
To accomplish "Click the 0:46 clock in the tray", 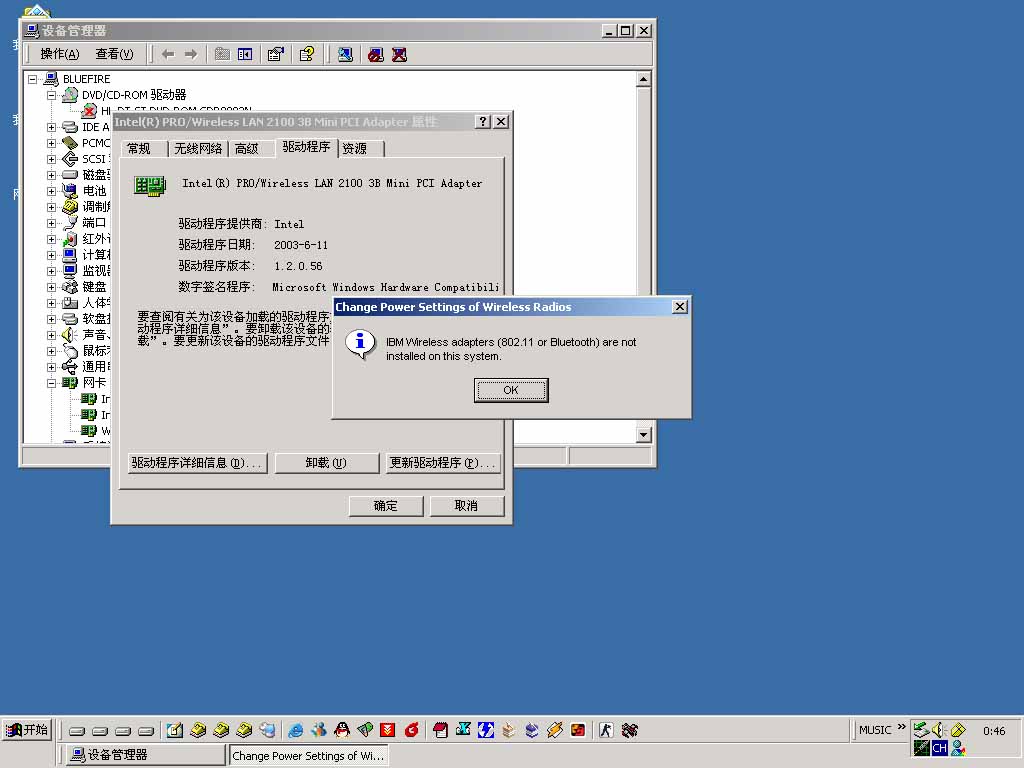I will click(994, 731).
